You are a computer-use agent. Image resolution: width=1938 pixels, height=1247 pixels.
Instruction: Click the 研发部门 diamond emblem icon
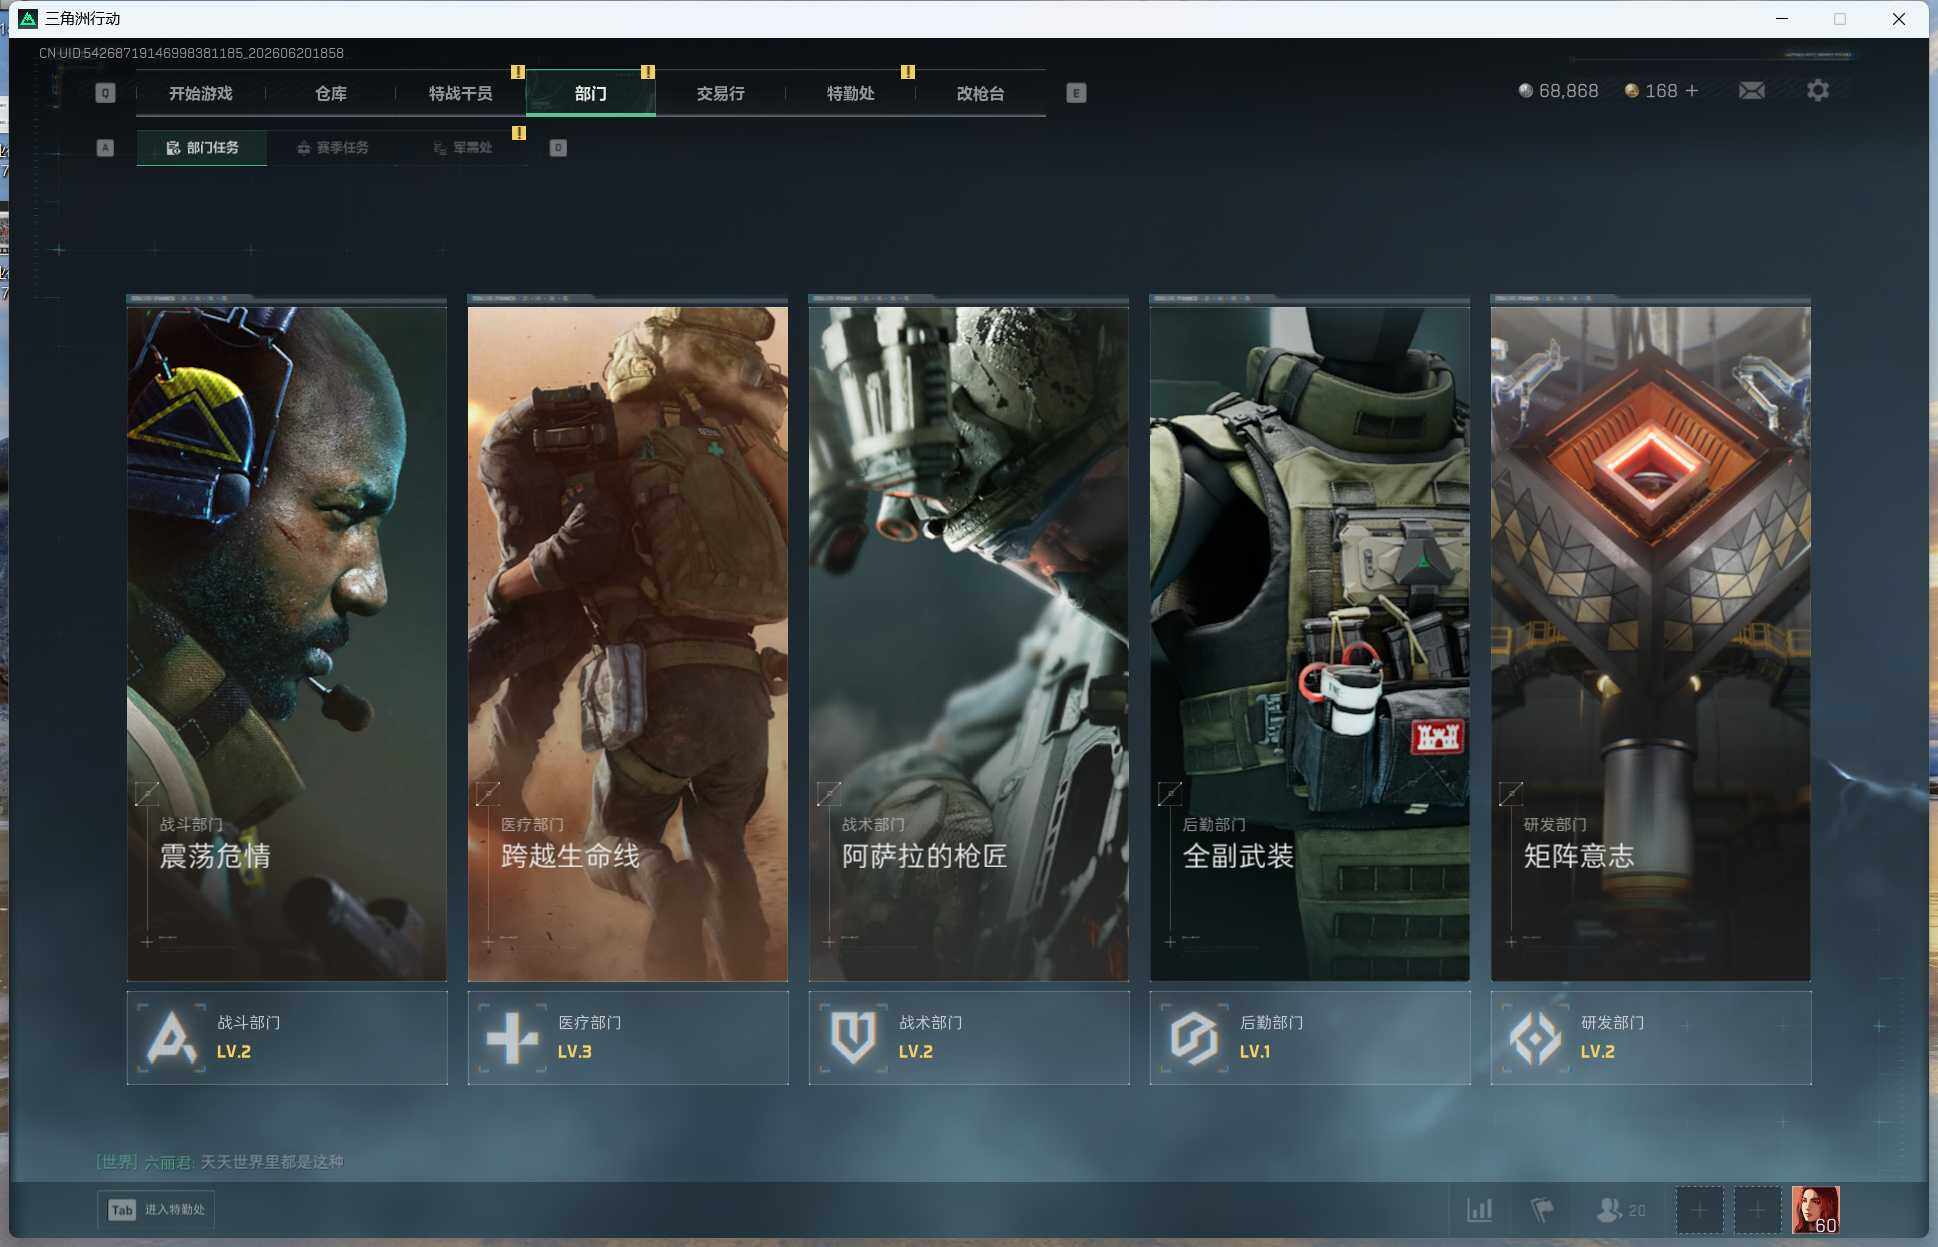(1535, 1038)
